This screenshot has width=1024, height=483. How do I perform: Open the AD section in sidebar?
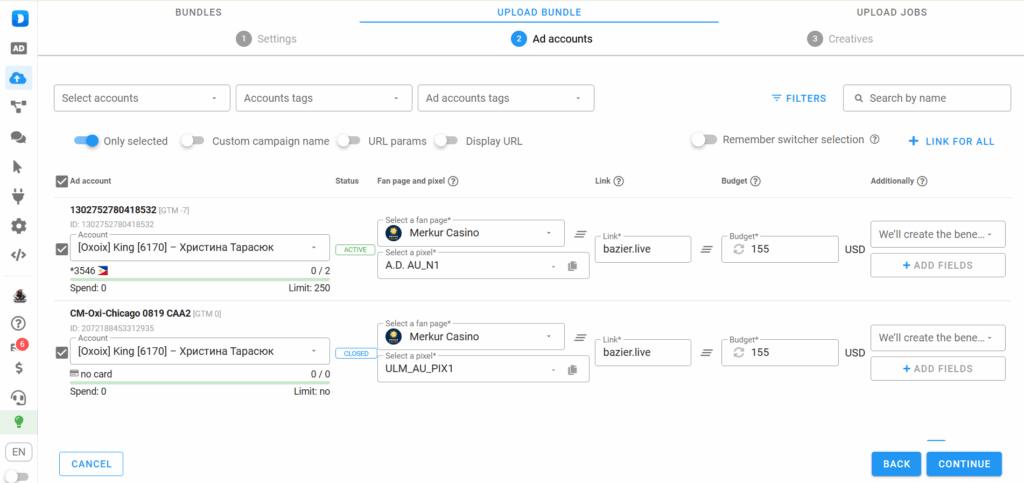(19, 49)
